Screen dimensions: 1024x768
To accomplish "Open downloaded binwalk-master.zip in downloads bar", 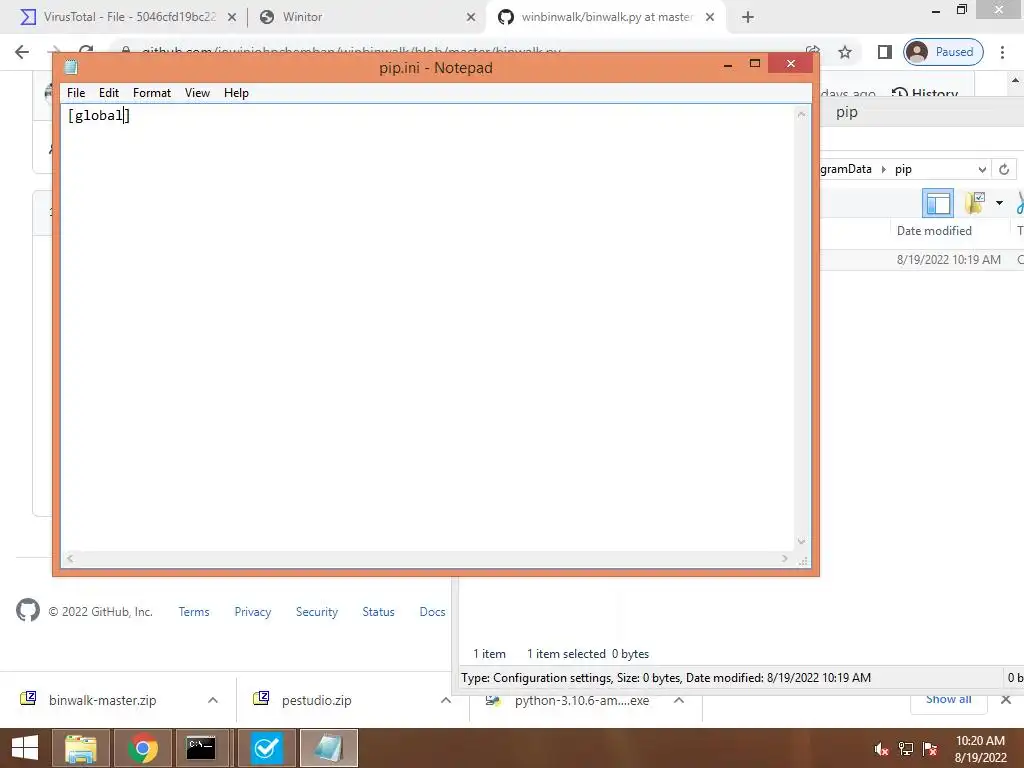I will click(103, 700).
